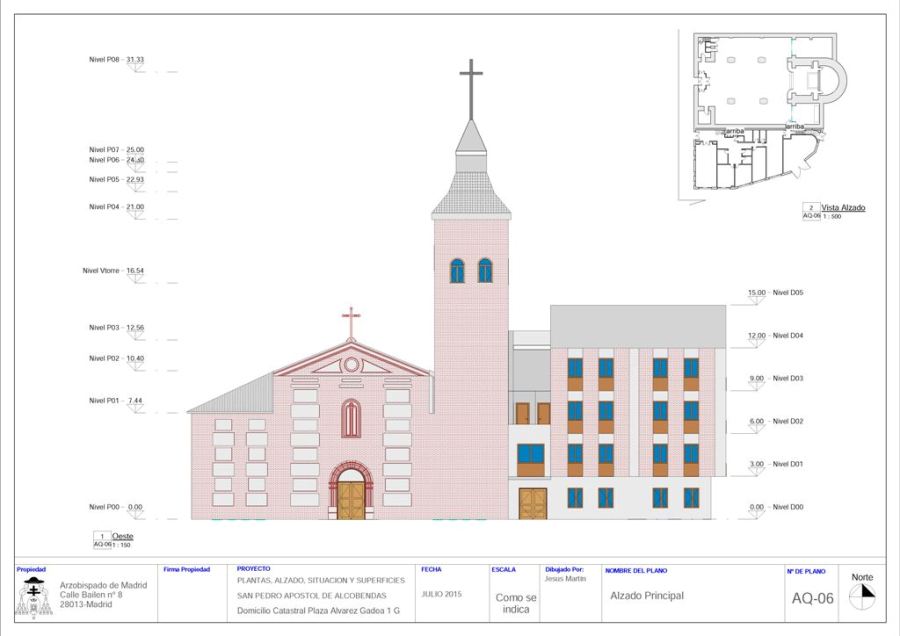Select the Jesus Martin author text
900x636 pixels.
(566, 579)
